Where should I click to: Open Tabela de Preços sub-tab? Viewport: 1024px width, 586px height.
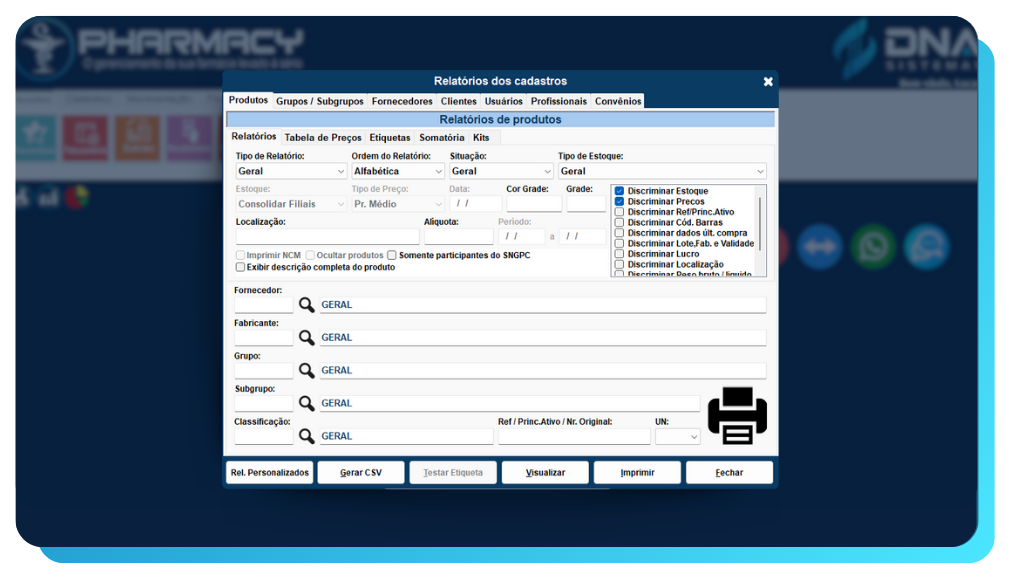(x=323, y=137)
